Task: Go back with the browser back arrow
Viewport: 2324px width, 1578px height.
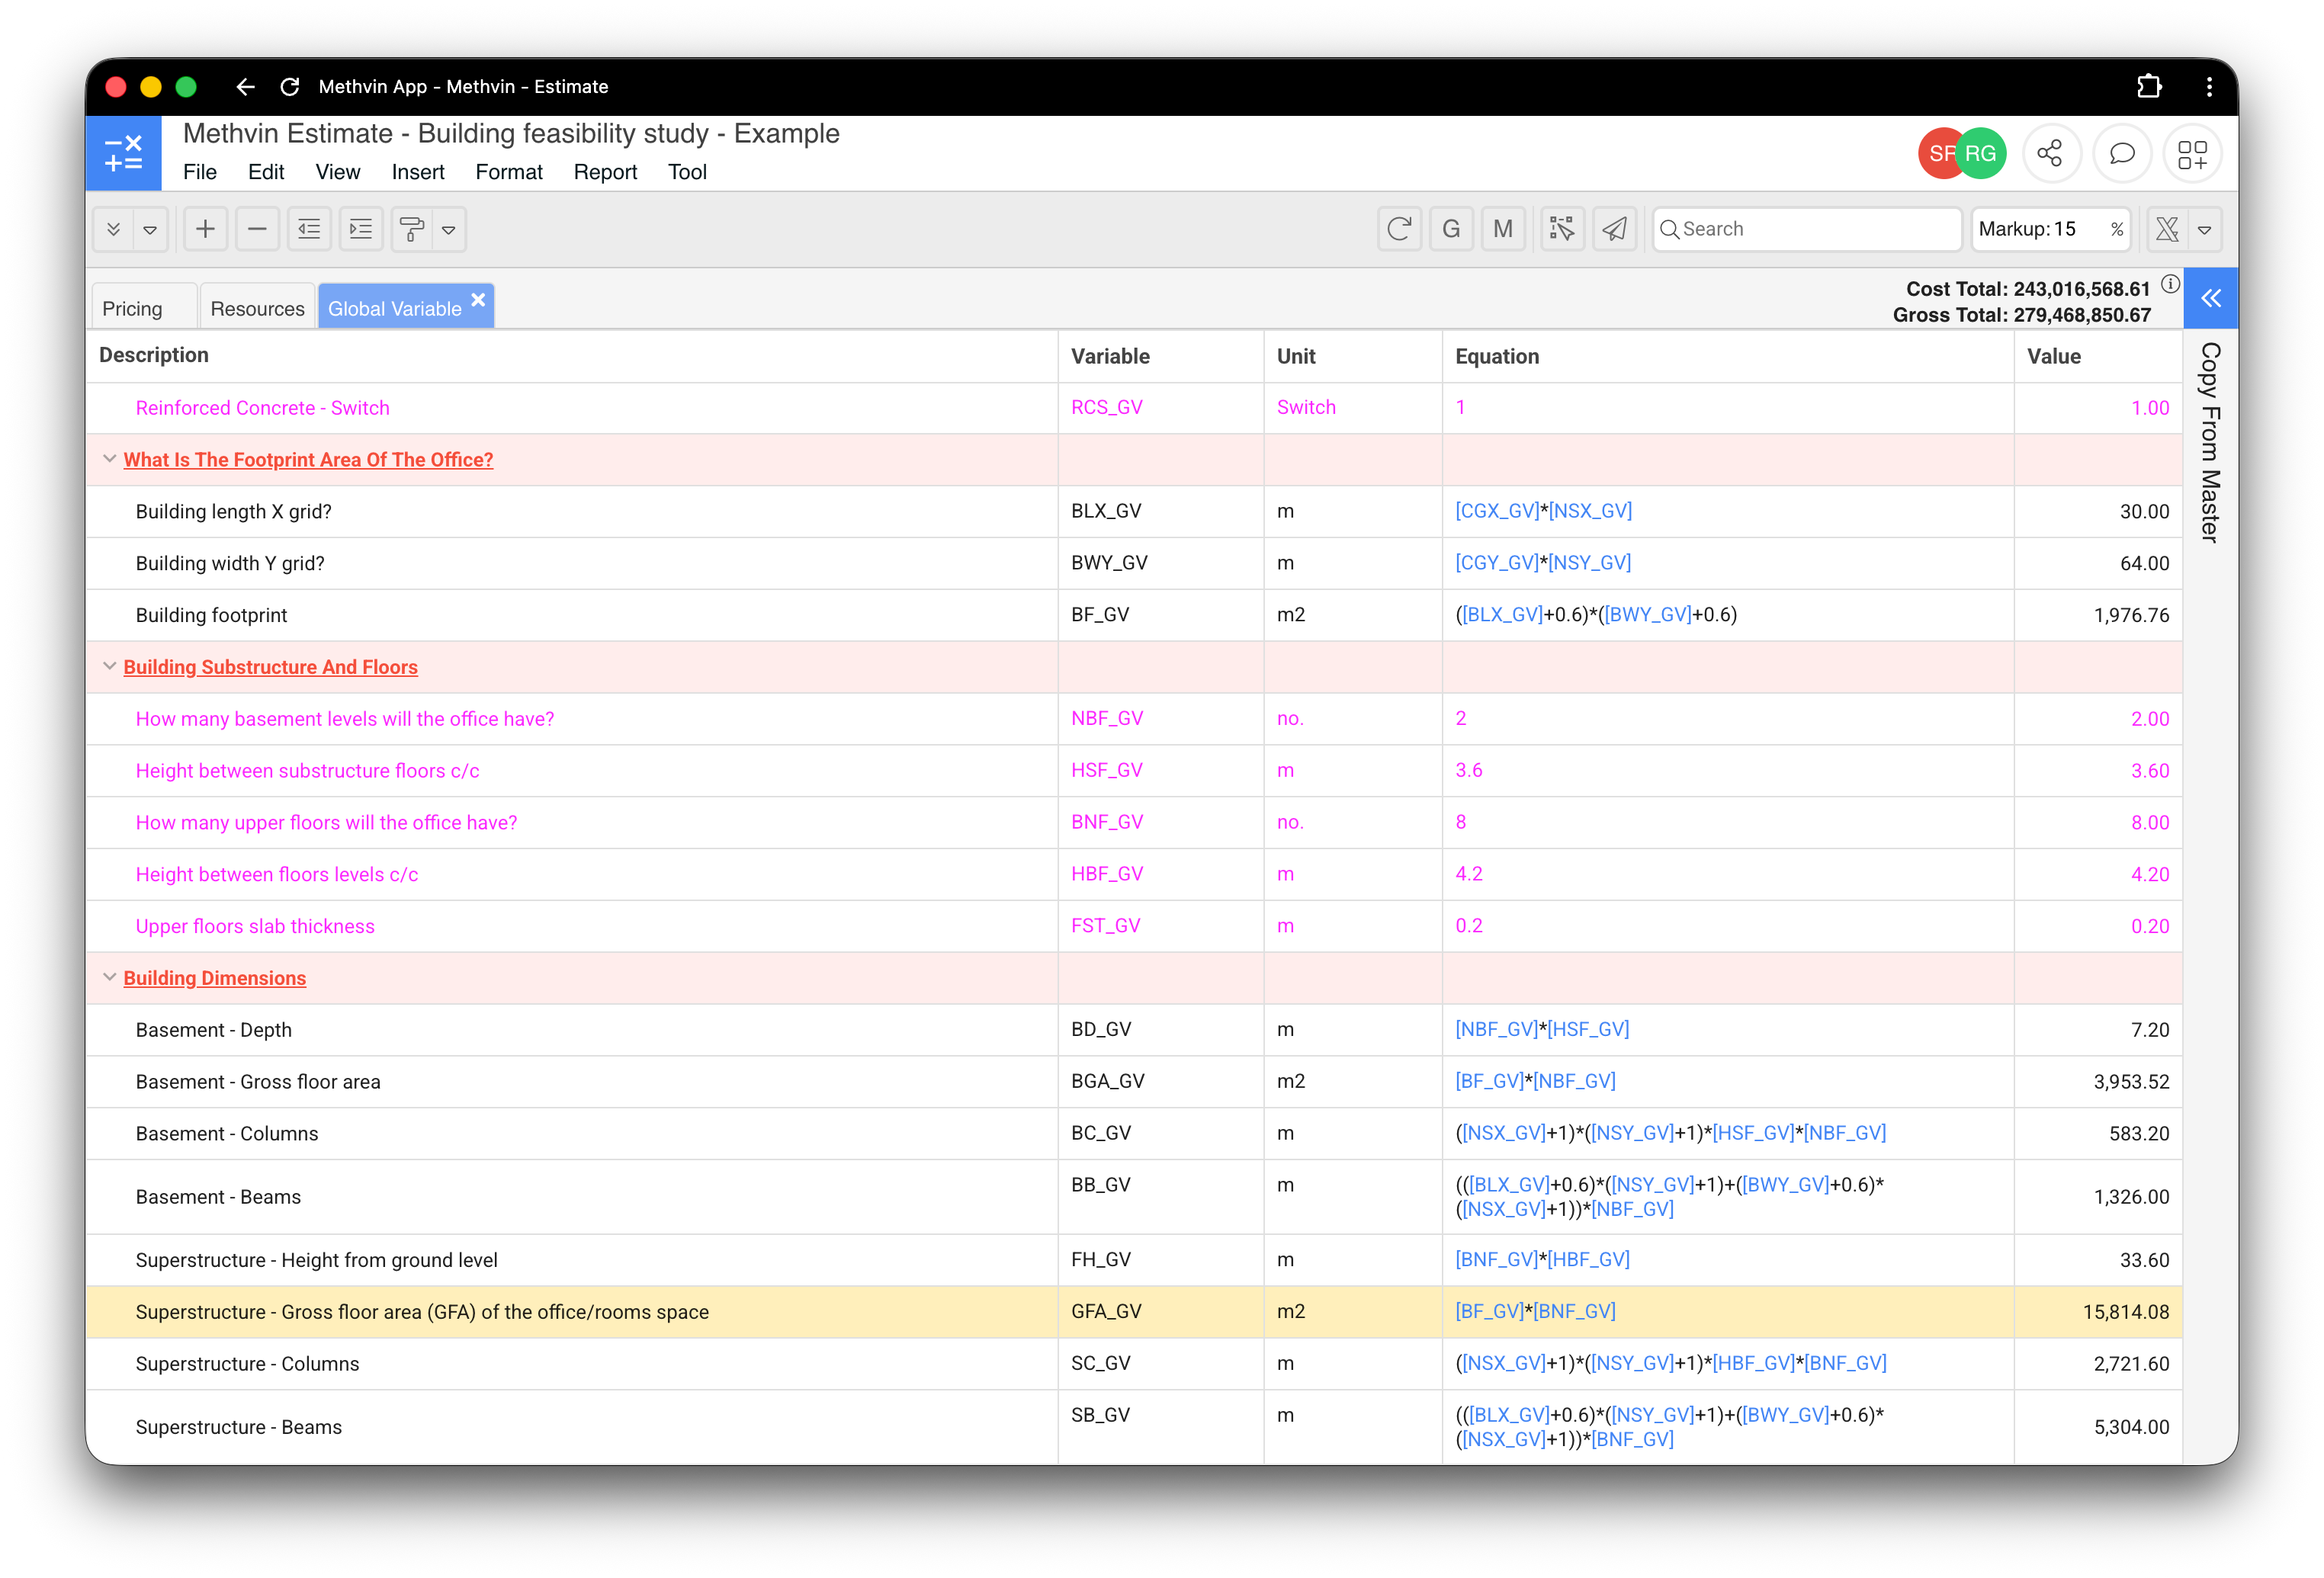Action: [245, 87]
